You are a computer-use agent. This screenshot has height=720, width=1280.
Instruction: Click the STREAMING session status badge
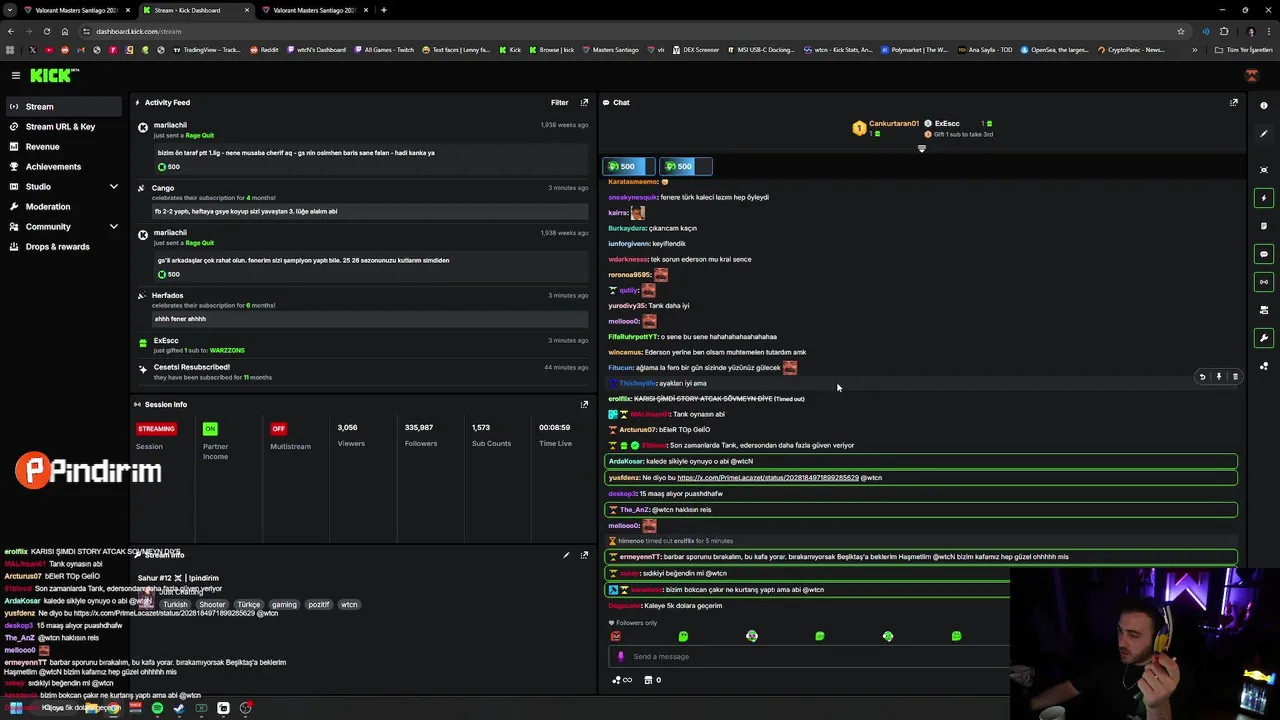[156, 428]
